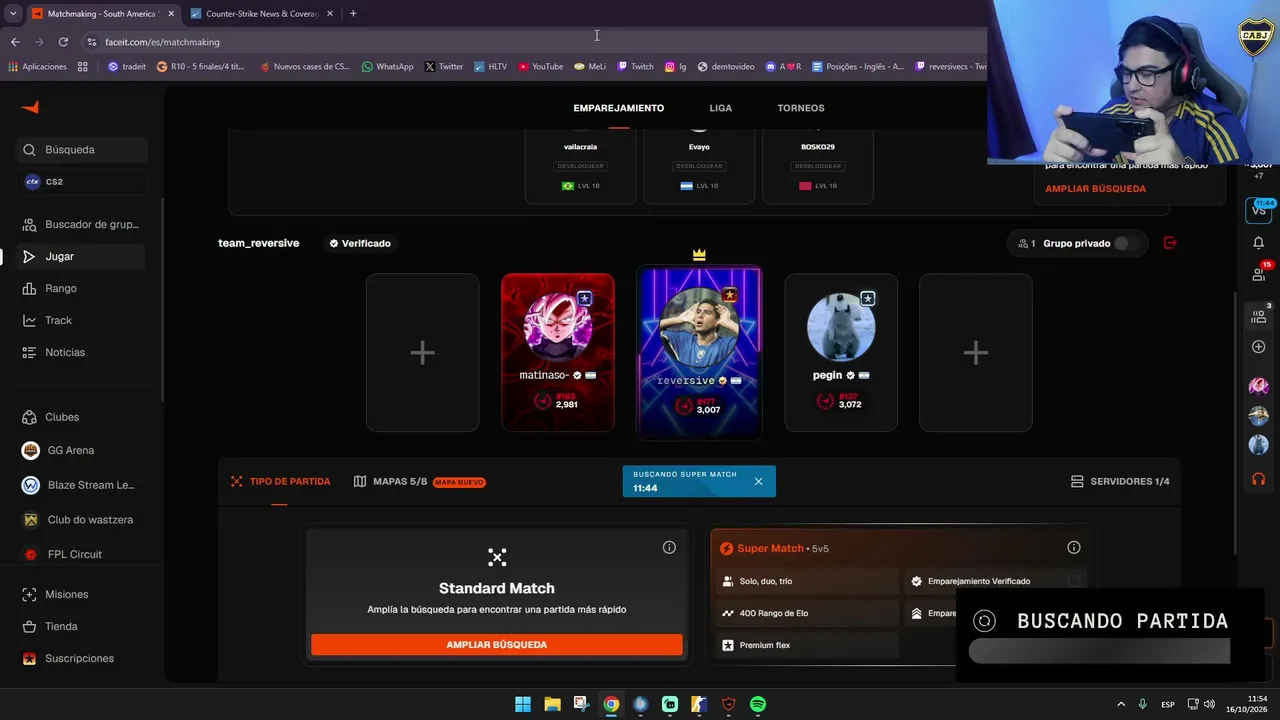Open Spotify from the taskbar
This screenshot has width=1280, height=720.
click(758, 704)
